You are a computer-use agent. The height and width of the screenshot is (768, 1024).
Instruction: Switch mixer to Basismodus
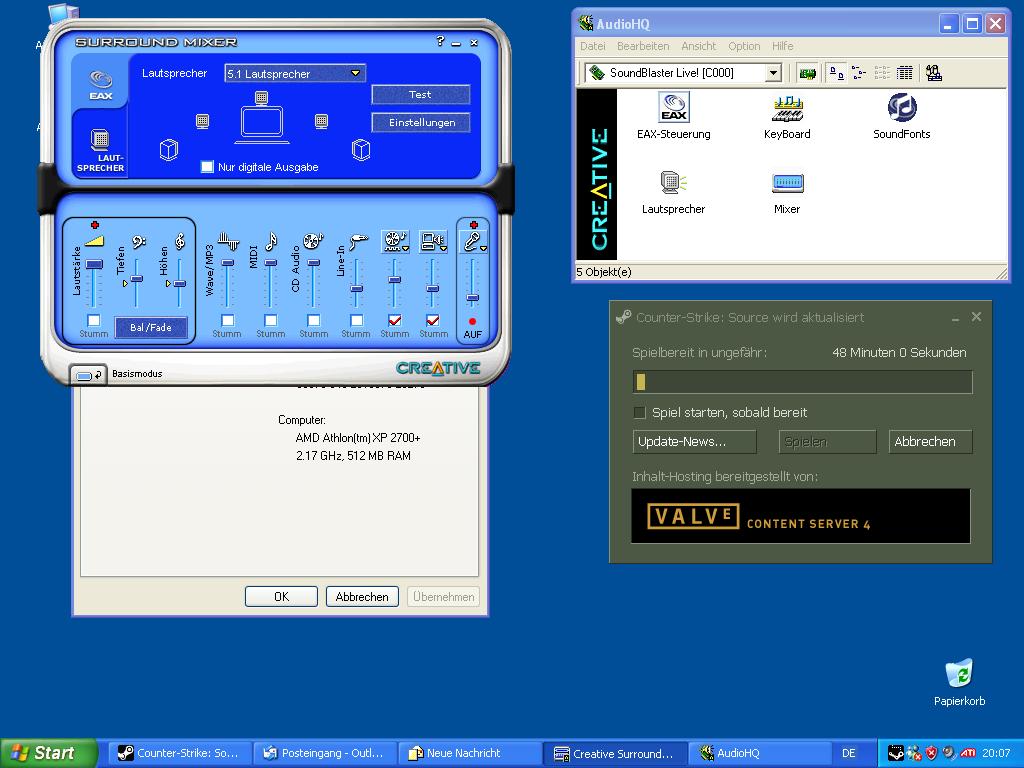coord(87,374)
